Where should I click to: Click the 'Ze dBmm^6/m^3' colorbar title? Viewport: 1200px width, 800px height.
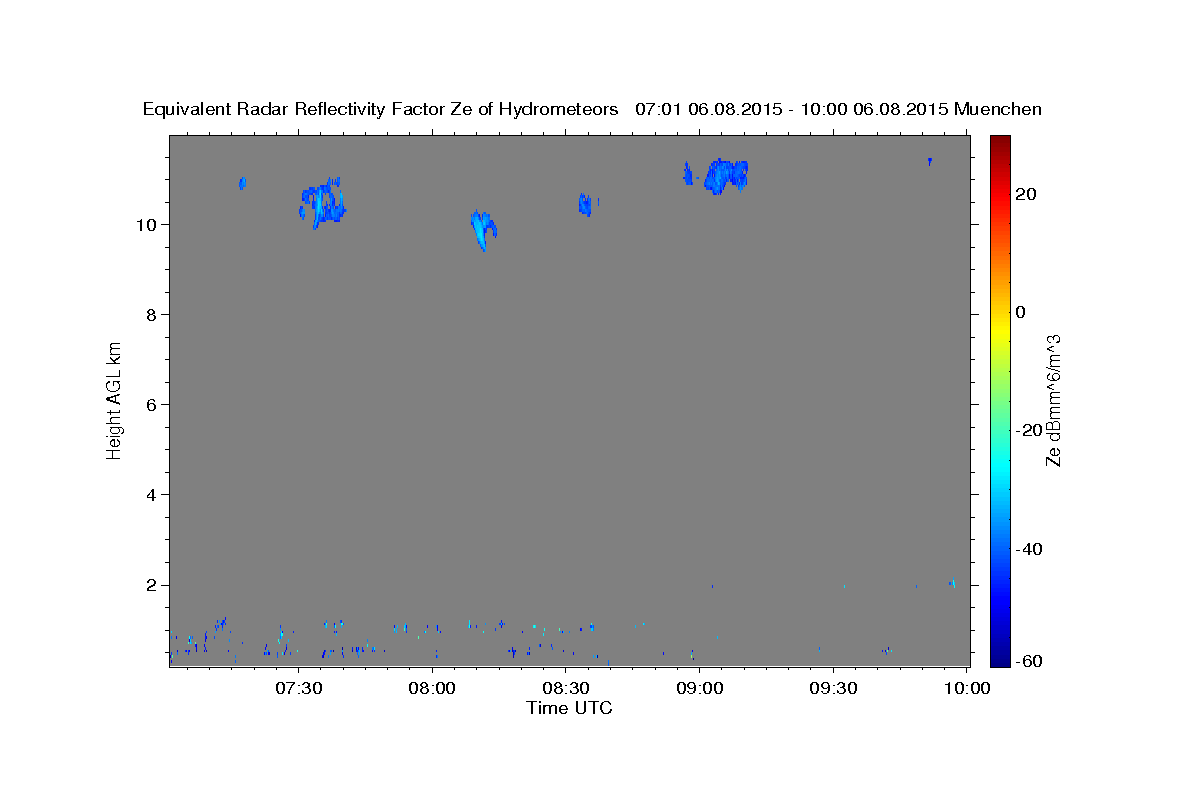coord(1052,400)
